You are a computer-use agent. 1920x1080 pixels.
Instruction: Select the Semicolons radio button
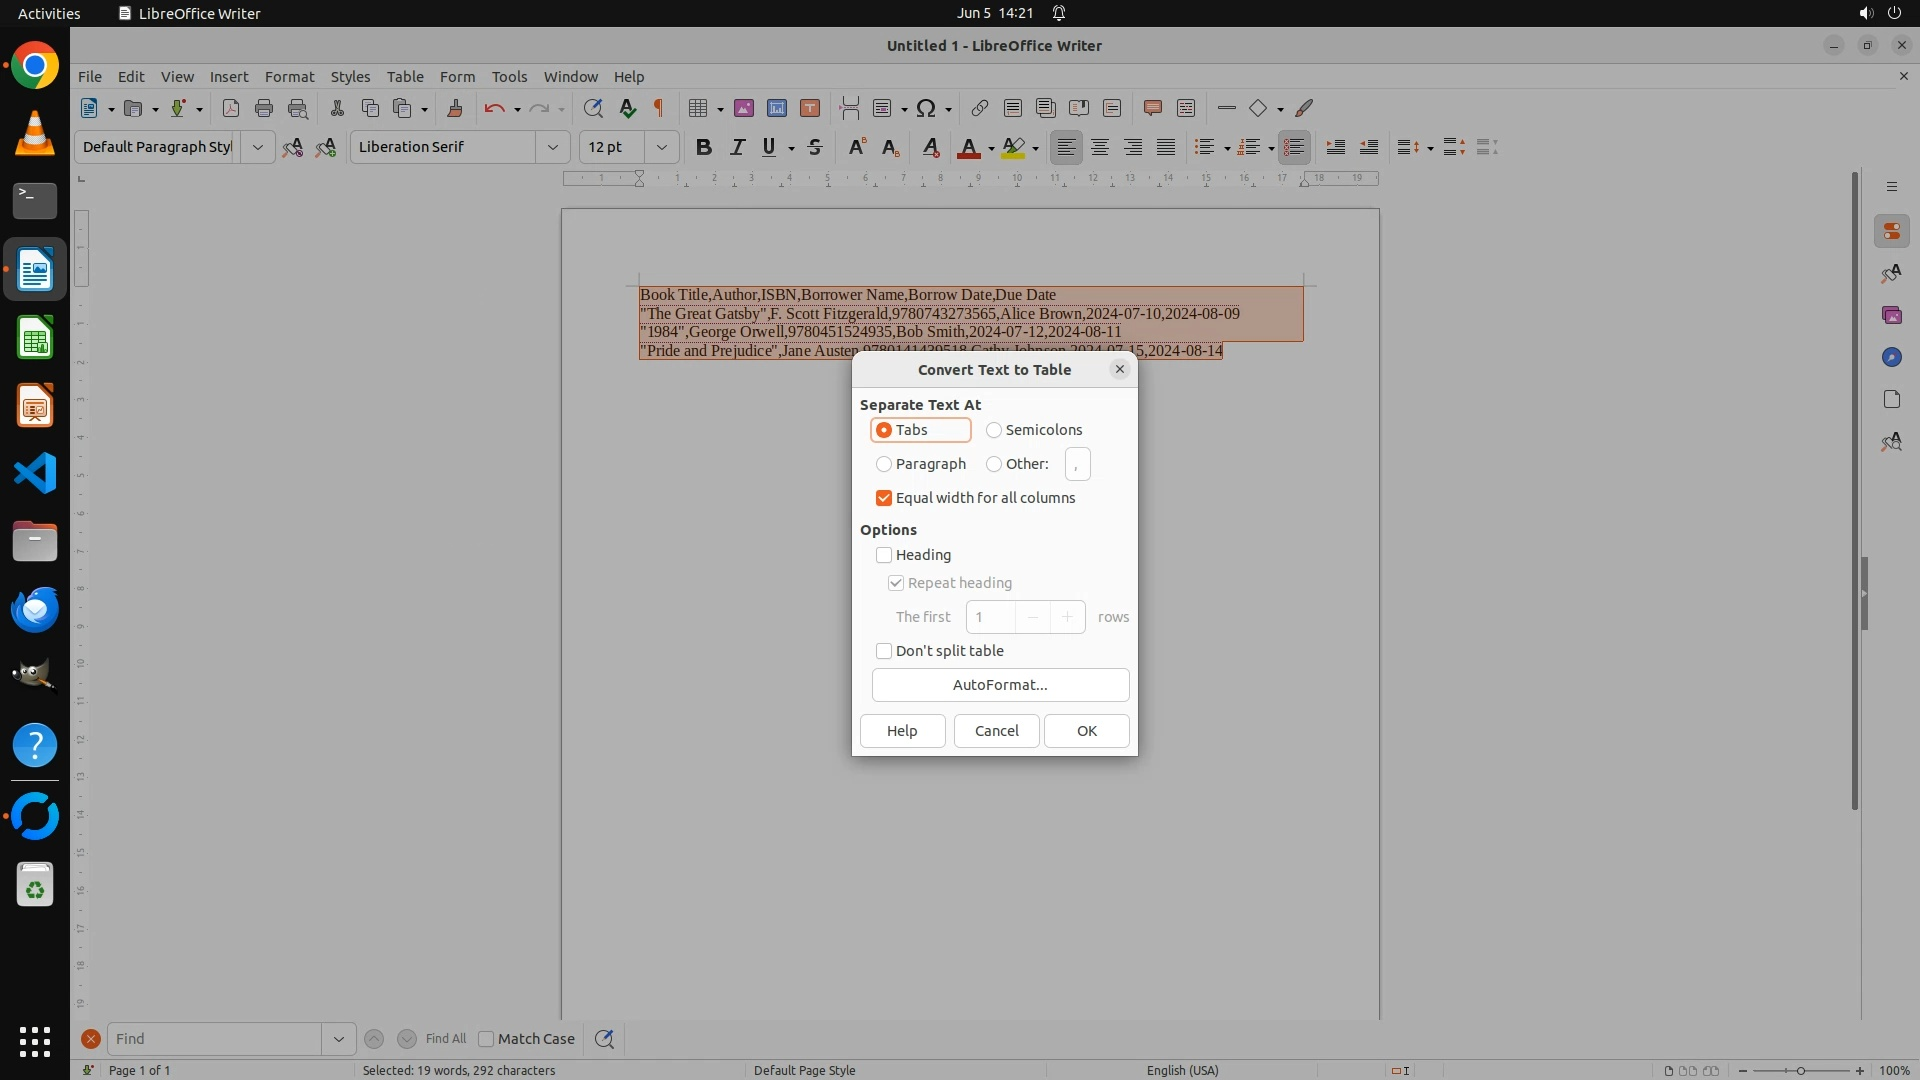point(994,430)
